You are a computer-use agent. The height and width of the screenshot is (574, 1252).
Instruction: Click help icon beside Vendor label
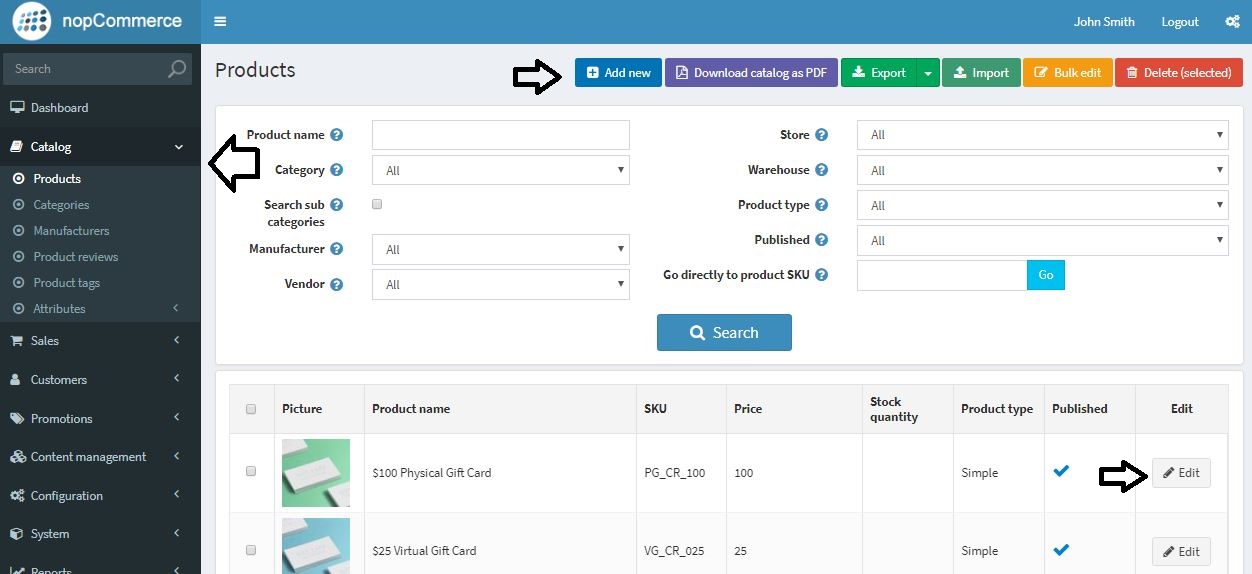coord(337,284)
